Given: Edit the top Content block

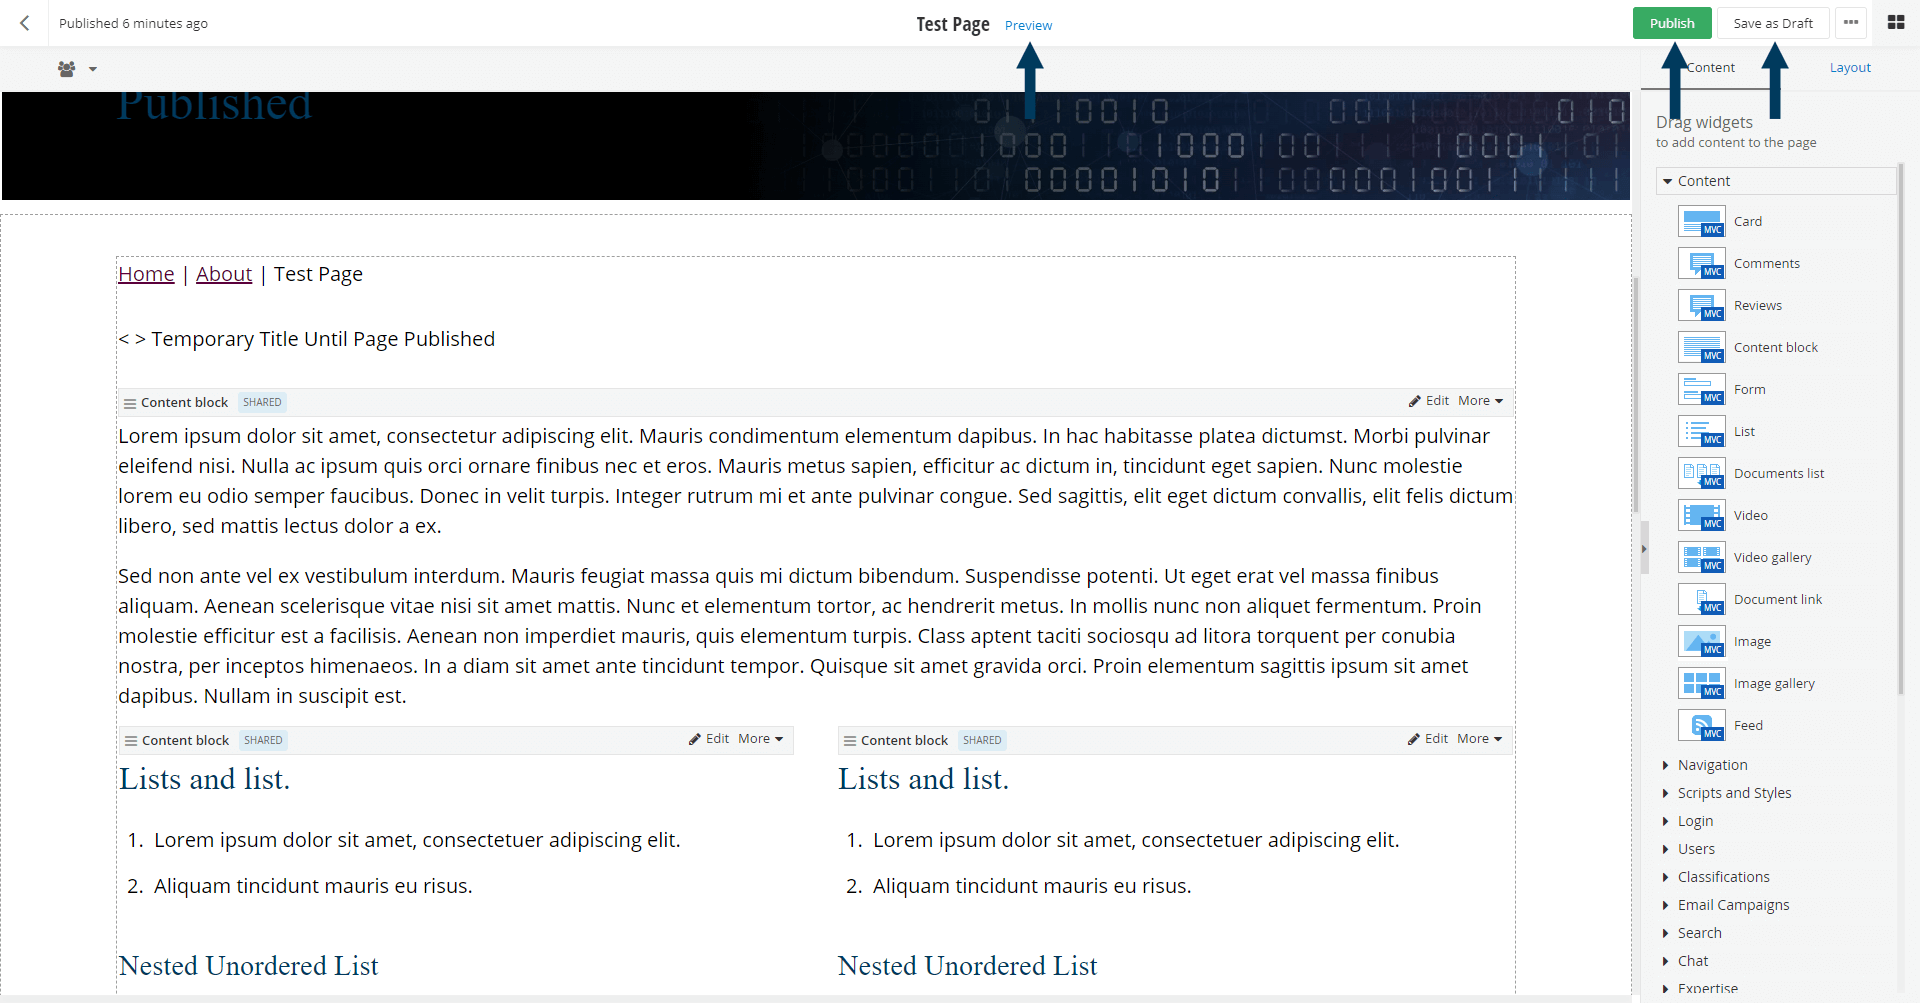Looking at the screenshot, I should point(1428,401).
